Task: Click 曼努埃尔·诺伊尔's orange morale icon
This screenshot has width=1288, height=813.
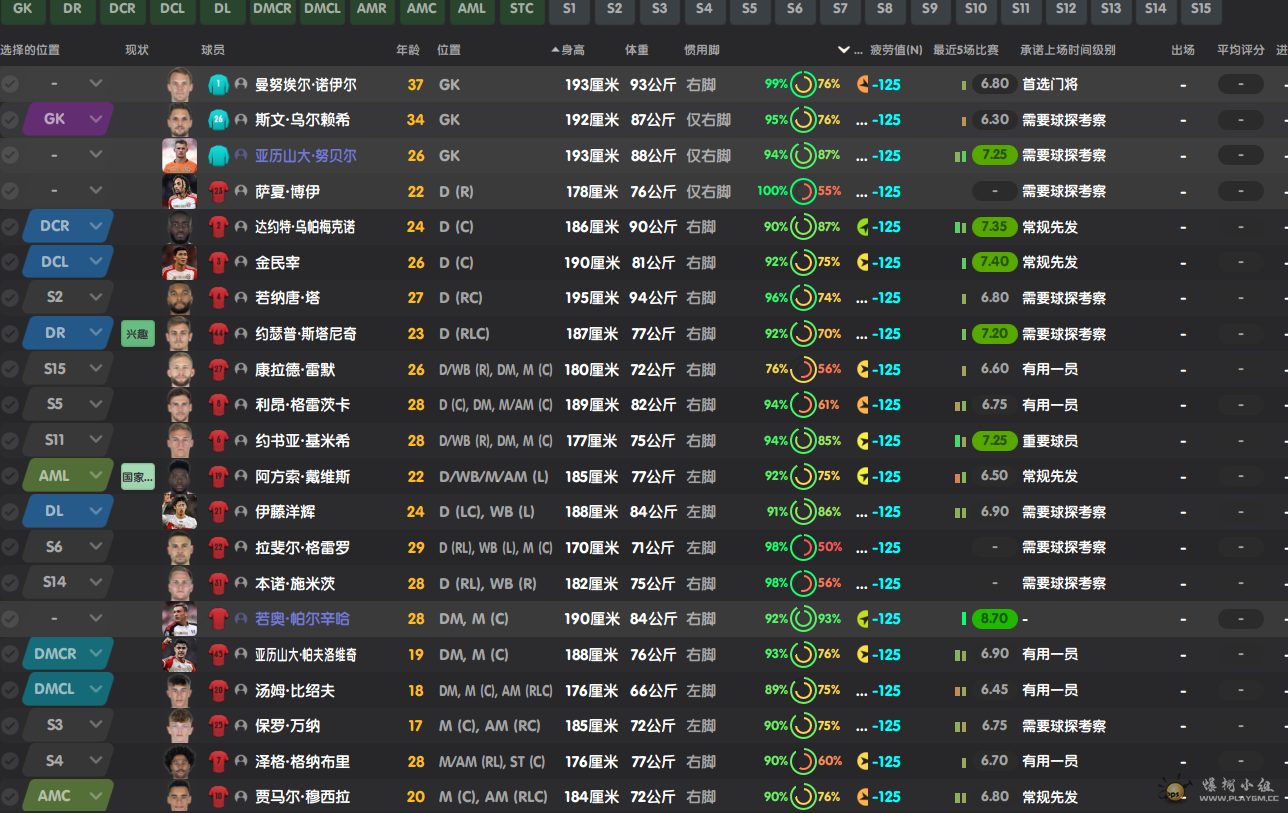Action: [x=863, y=85]
